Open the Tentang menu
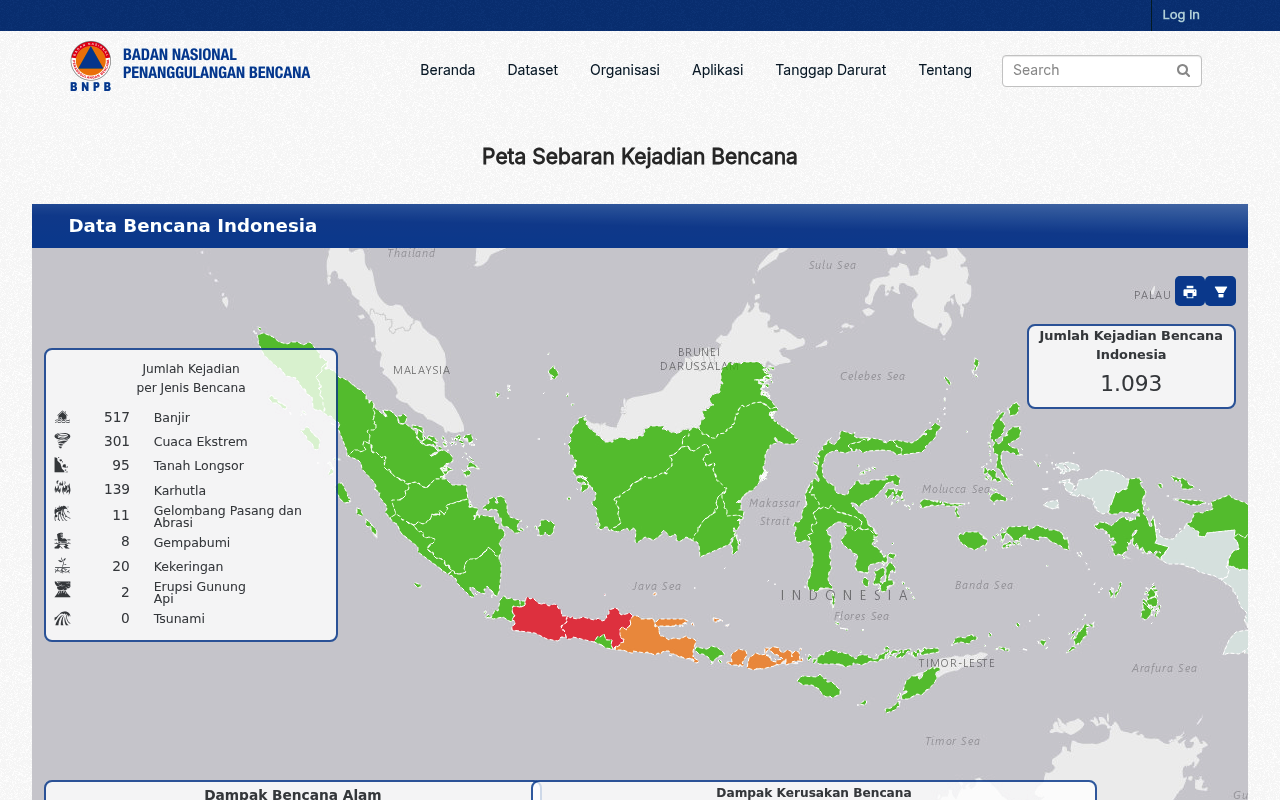 945,70
